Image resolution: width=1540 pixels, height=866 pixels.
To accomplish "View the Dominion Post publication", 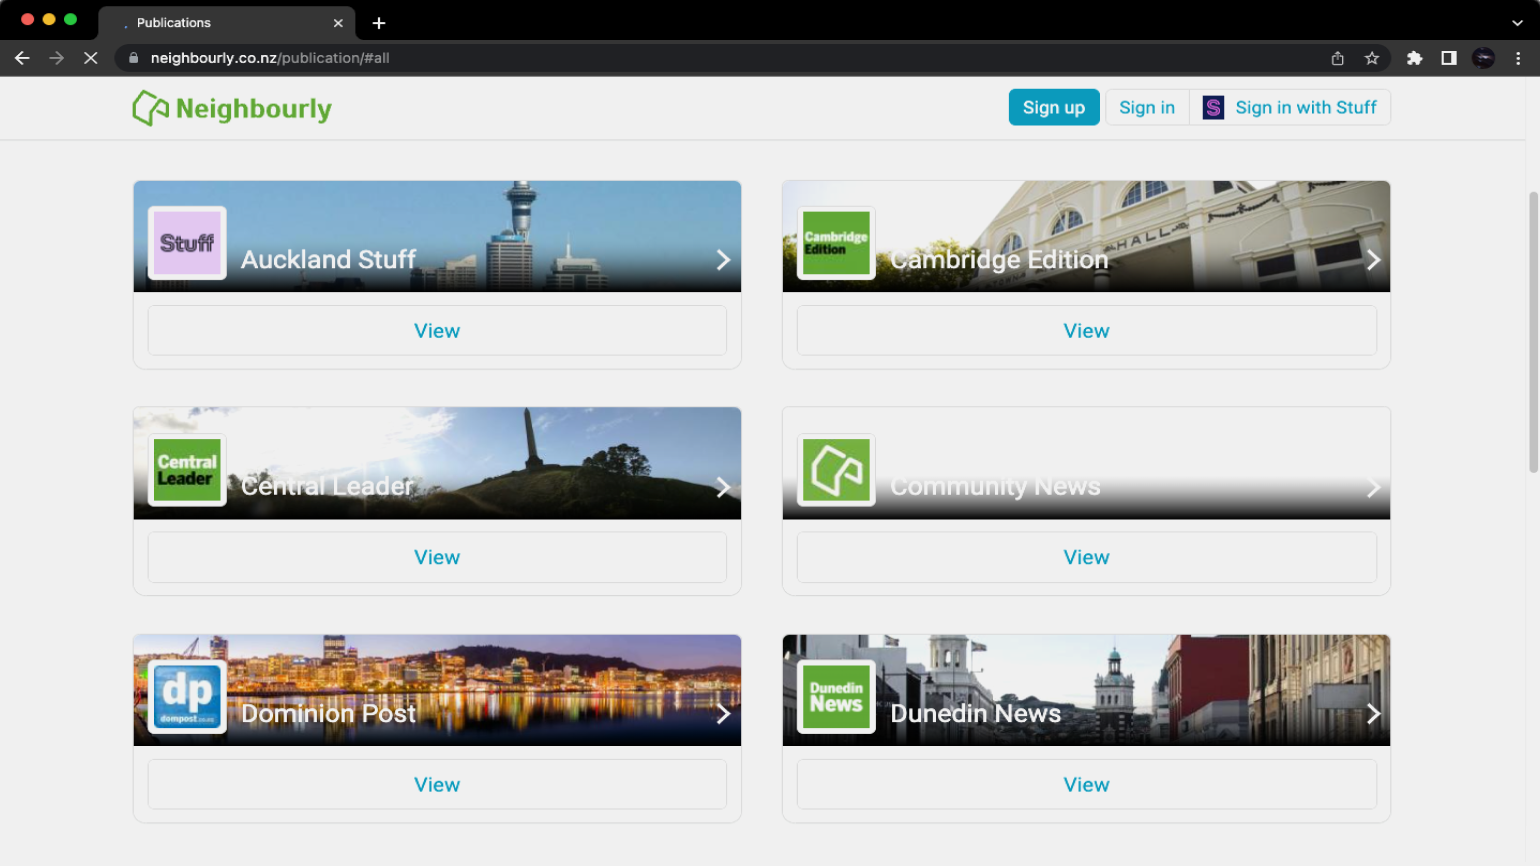I will click(x=437, y=785).
